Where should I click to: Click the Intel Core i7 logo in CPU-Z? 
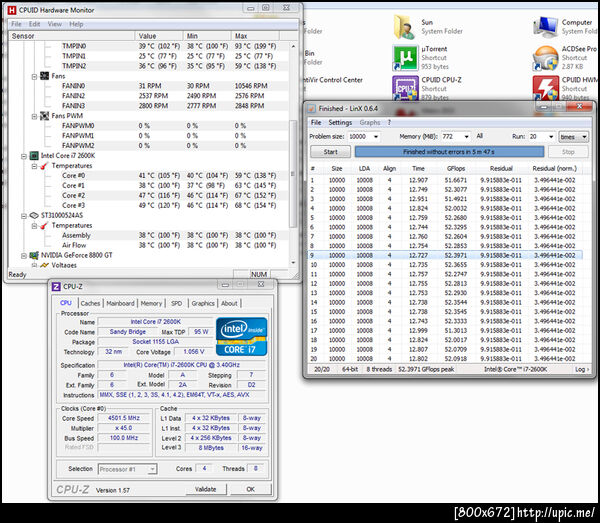coord(241,337)
